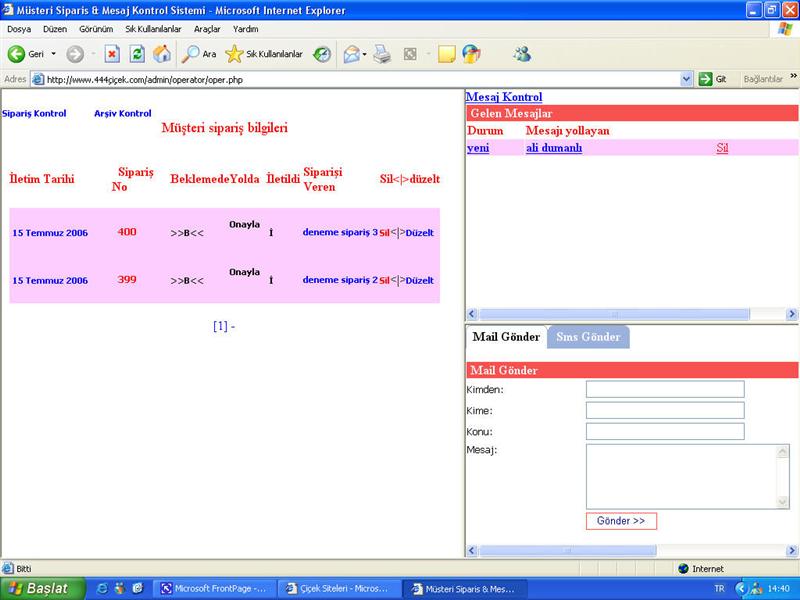The width and height of the screenshot is (800, 600).
Task: Switch to the Sms Gönder tab
Action: point(588,337)
